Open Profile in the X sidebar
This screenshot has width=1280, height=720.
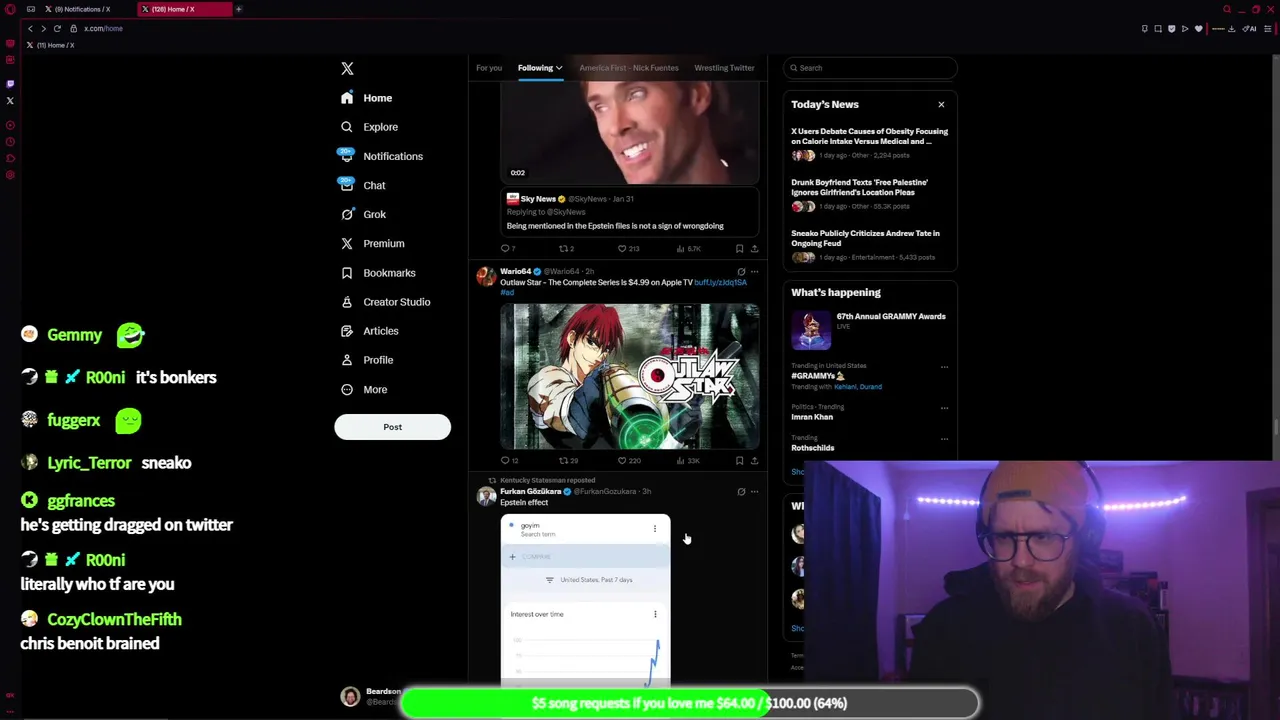click(x=367, y=360)
